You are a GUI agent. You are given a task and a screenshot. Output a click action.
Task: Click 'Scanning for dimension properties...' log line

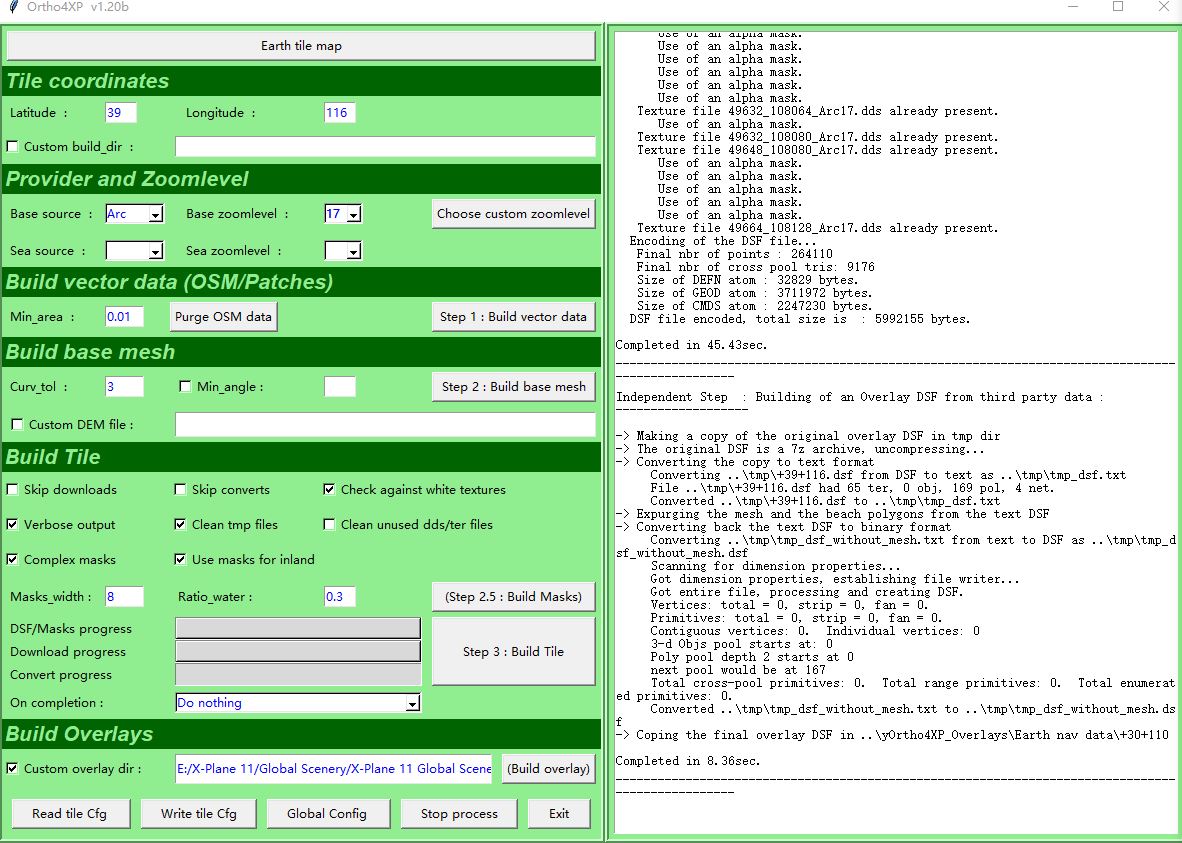[x=775, y=566]
